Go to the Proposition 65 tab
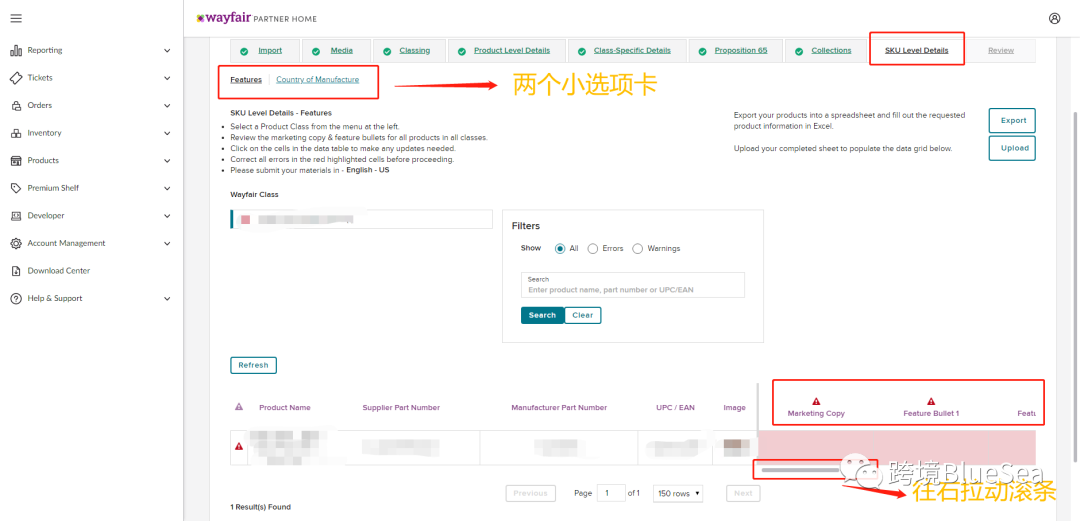This screenshot has height=521, width=1080. 740,50
